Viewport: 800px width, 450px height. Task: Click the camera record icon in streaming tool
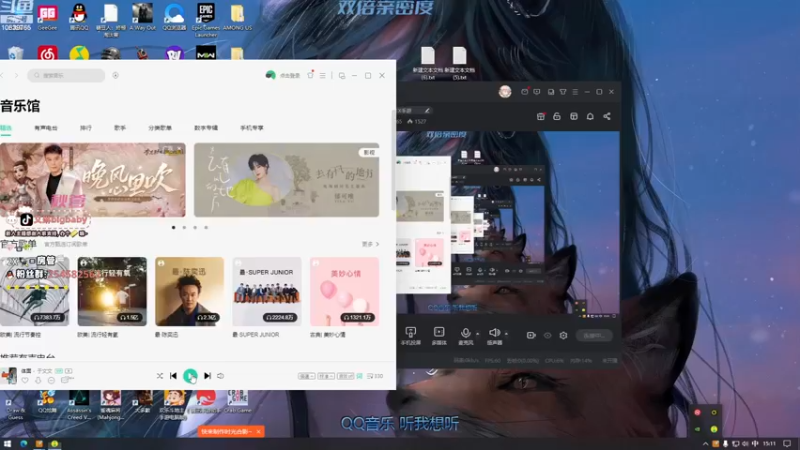pos(531,335)
